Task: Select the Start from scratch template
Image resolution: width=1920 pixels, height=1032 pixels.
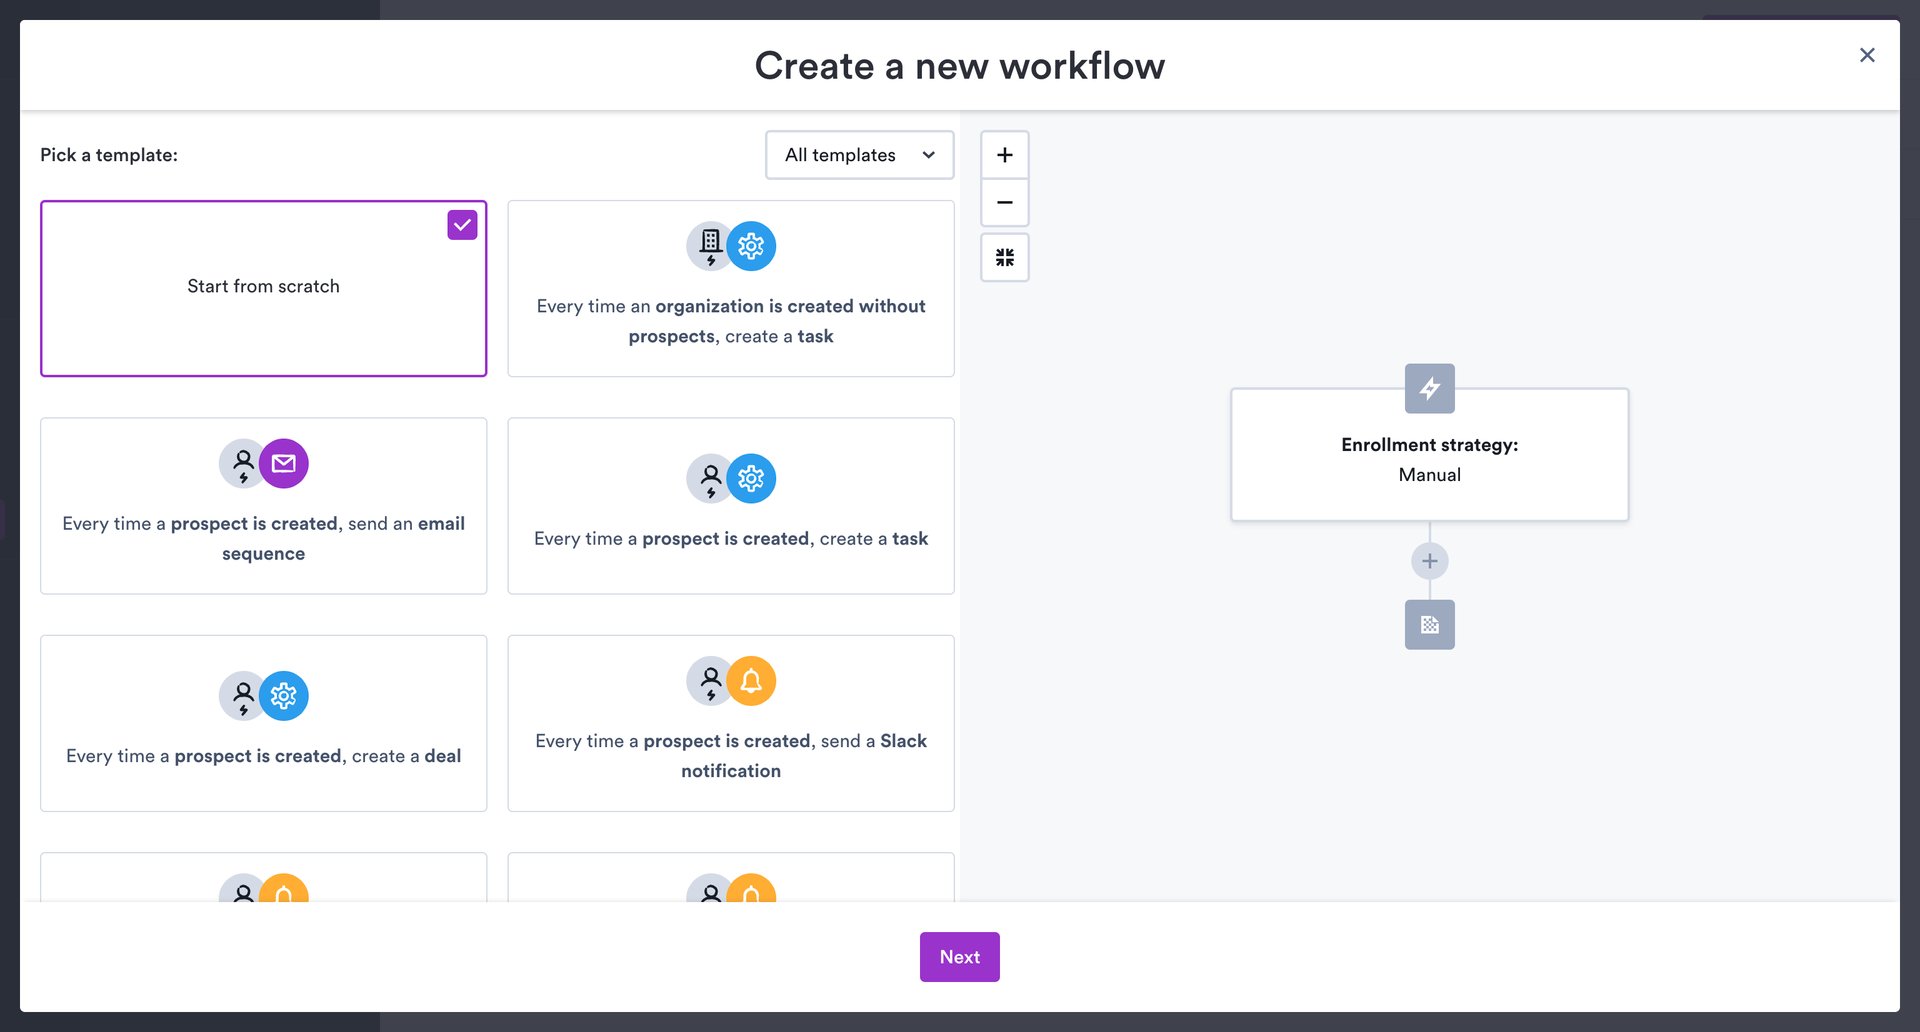Action: 262,287
